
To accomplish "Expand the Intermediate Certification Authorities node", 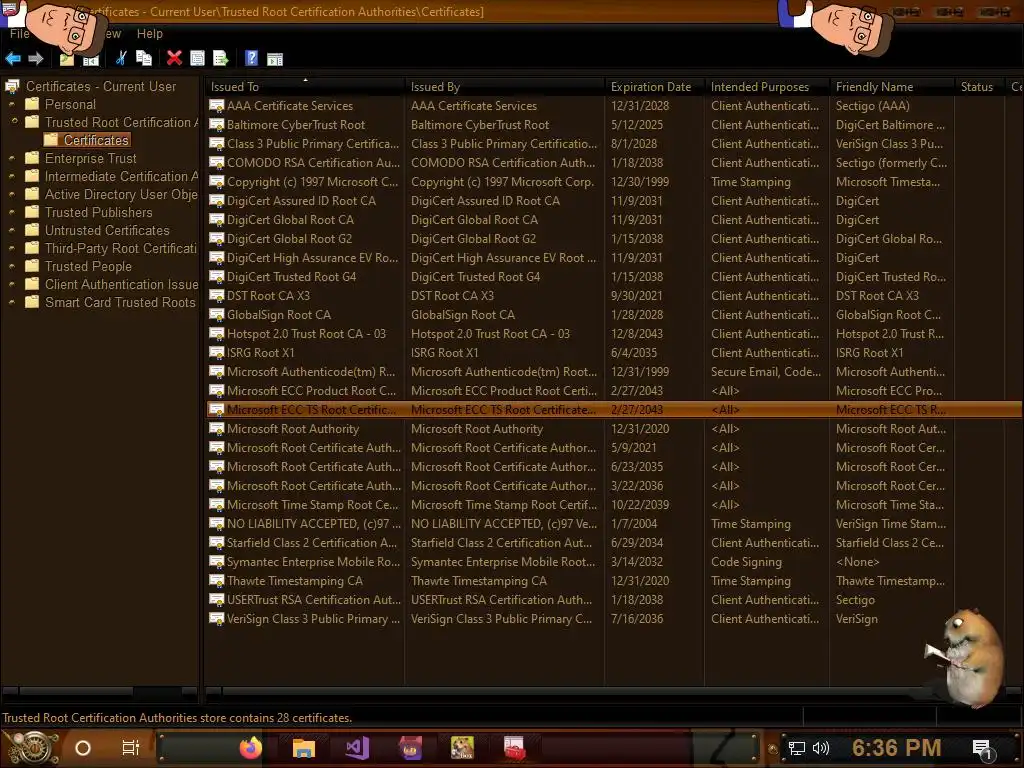I will pos(12,176).
